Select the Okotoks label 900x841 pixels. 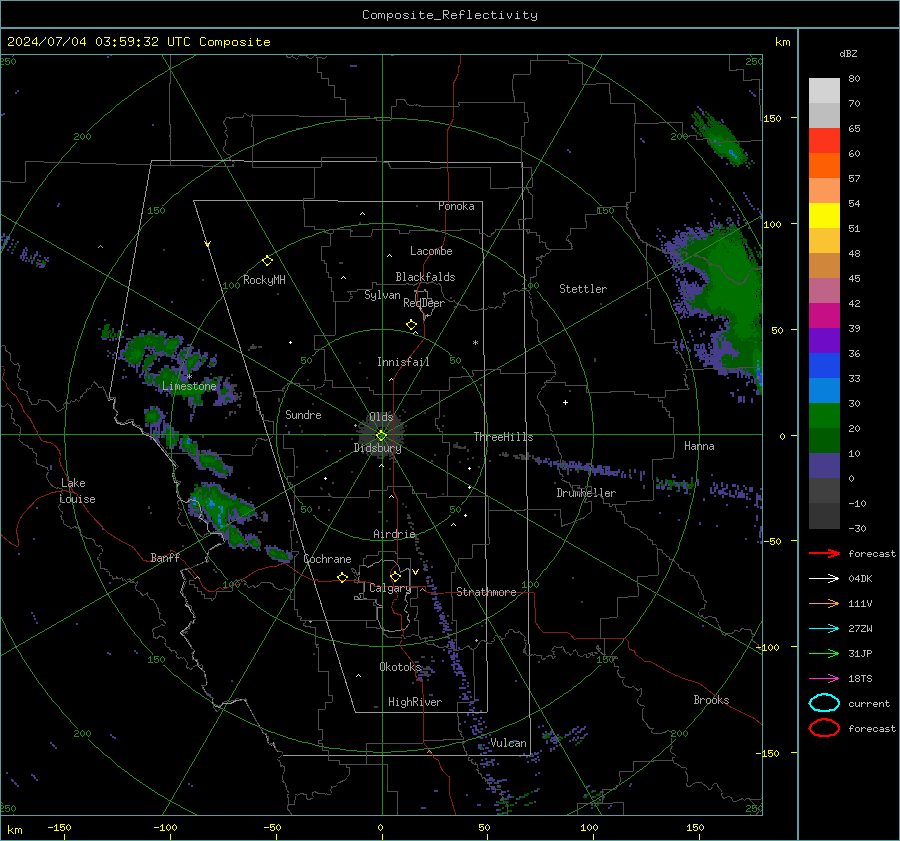400,667
